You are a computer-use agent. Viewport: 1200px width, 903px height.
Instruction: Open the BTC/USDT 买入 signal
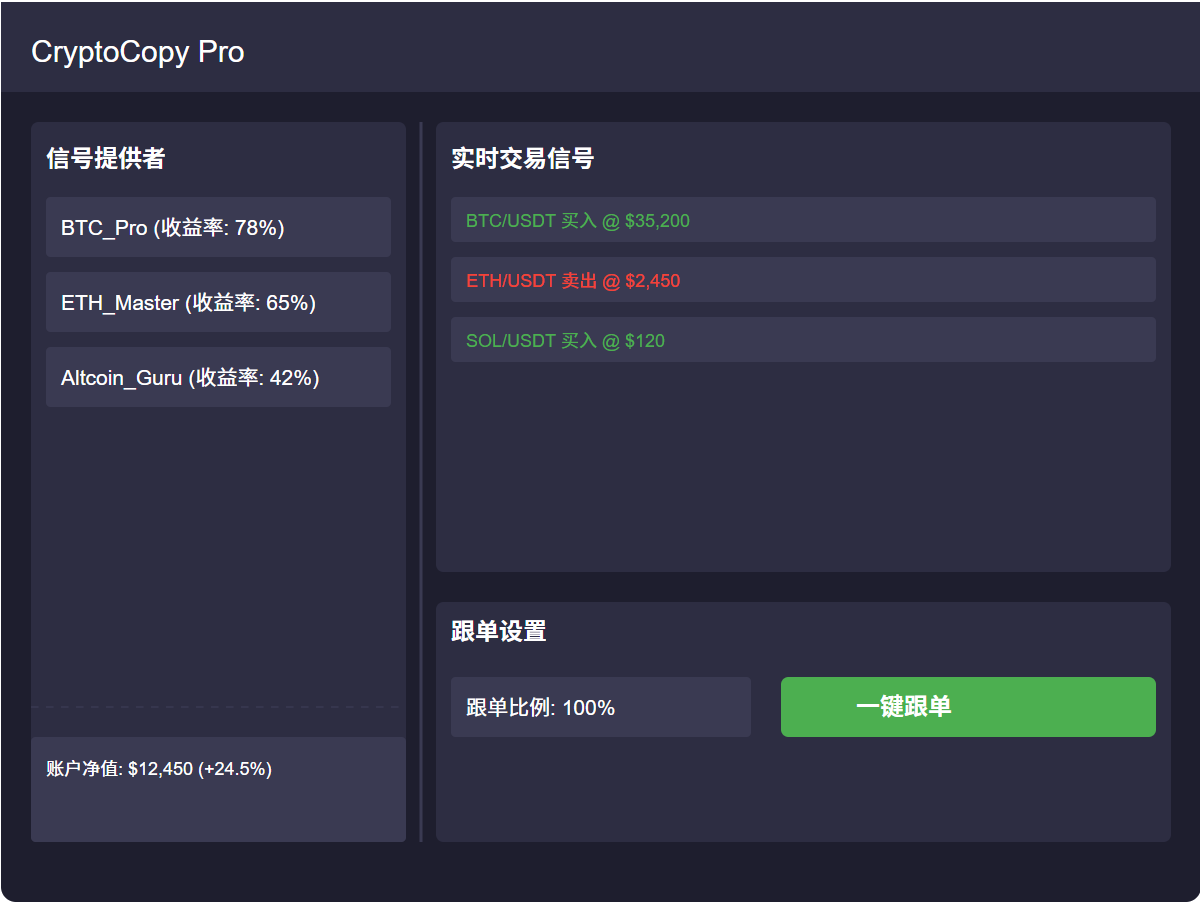[802, 220]
